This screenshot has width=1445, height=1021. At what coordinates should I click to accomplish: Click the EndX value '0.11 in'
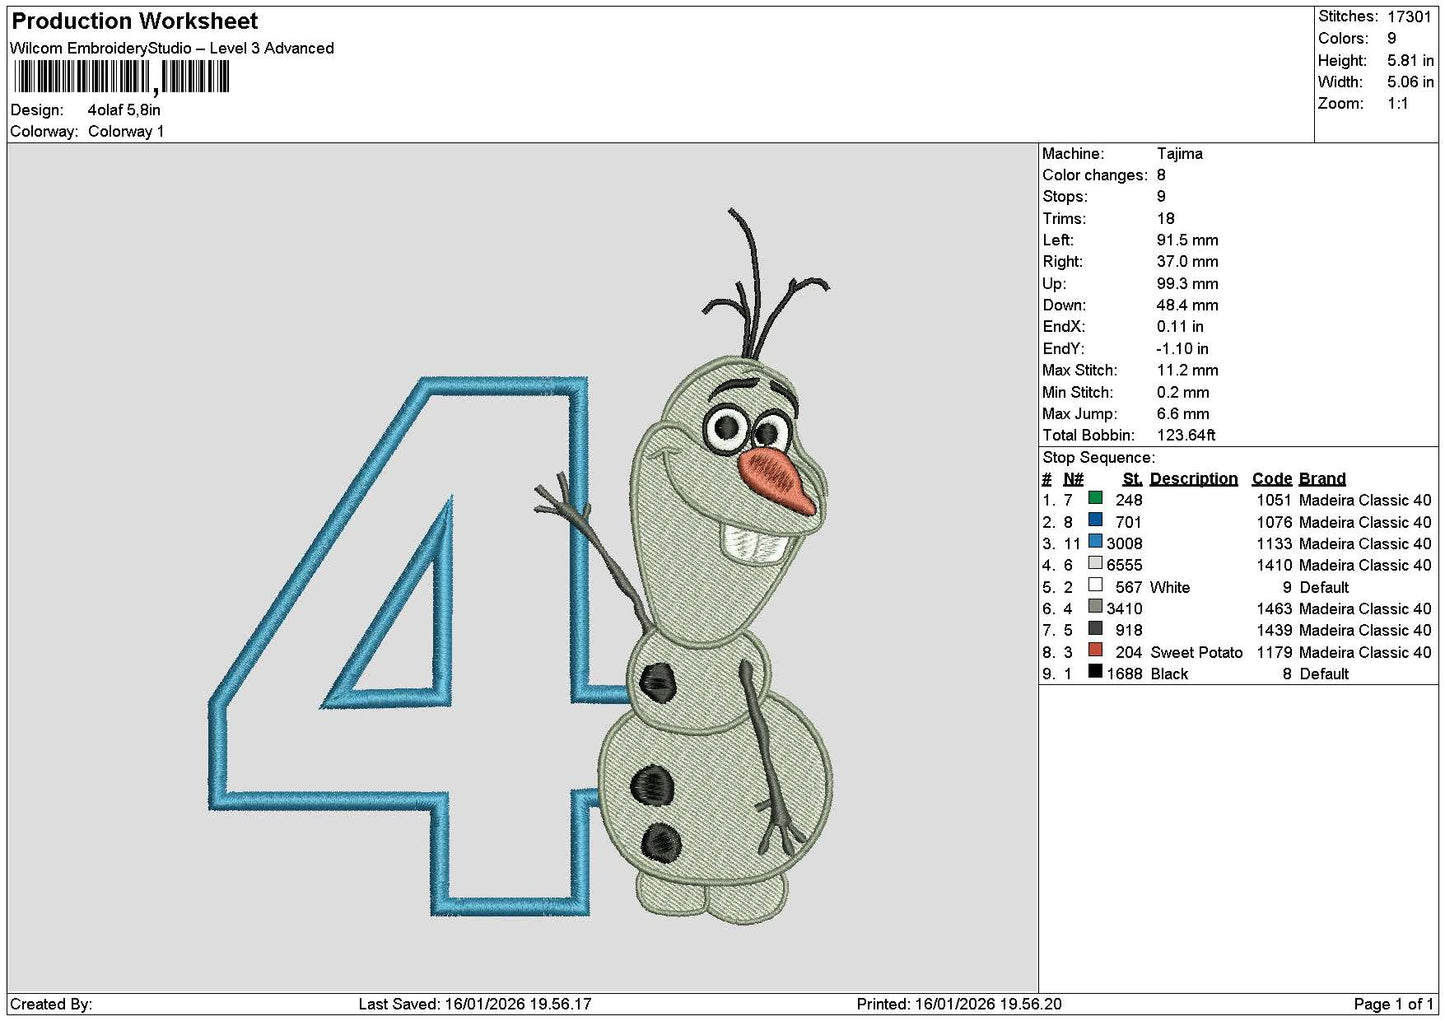pos(1180,326)
